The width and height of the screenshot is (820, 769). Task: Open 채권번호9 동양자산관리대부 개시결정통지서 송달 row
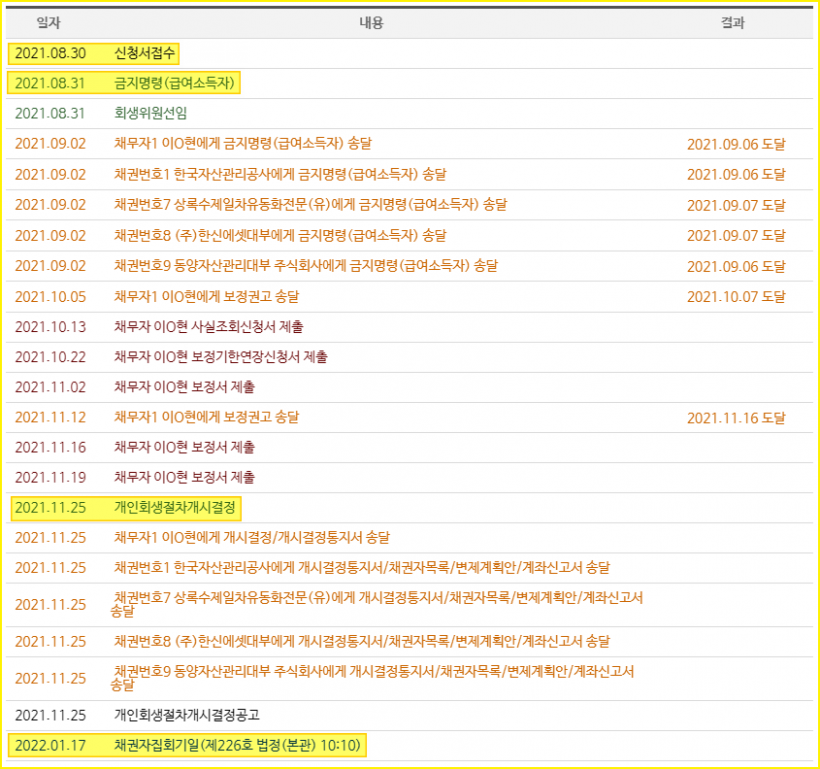372,678
